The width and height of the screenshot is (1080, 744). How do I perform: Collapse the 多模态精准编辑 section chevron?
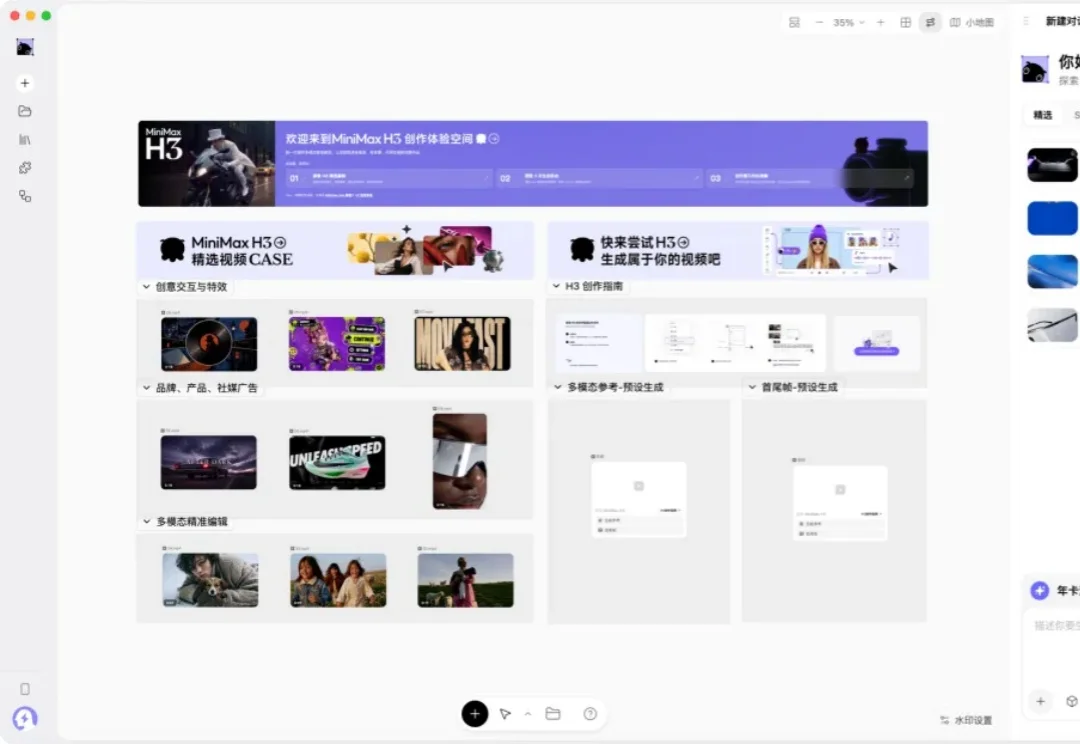[146, 521]
